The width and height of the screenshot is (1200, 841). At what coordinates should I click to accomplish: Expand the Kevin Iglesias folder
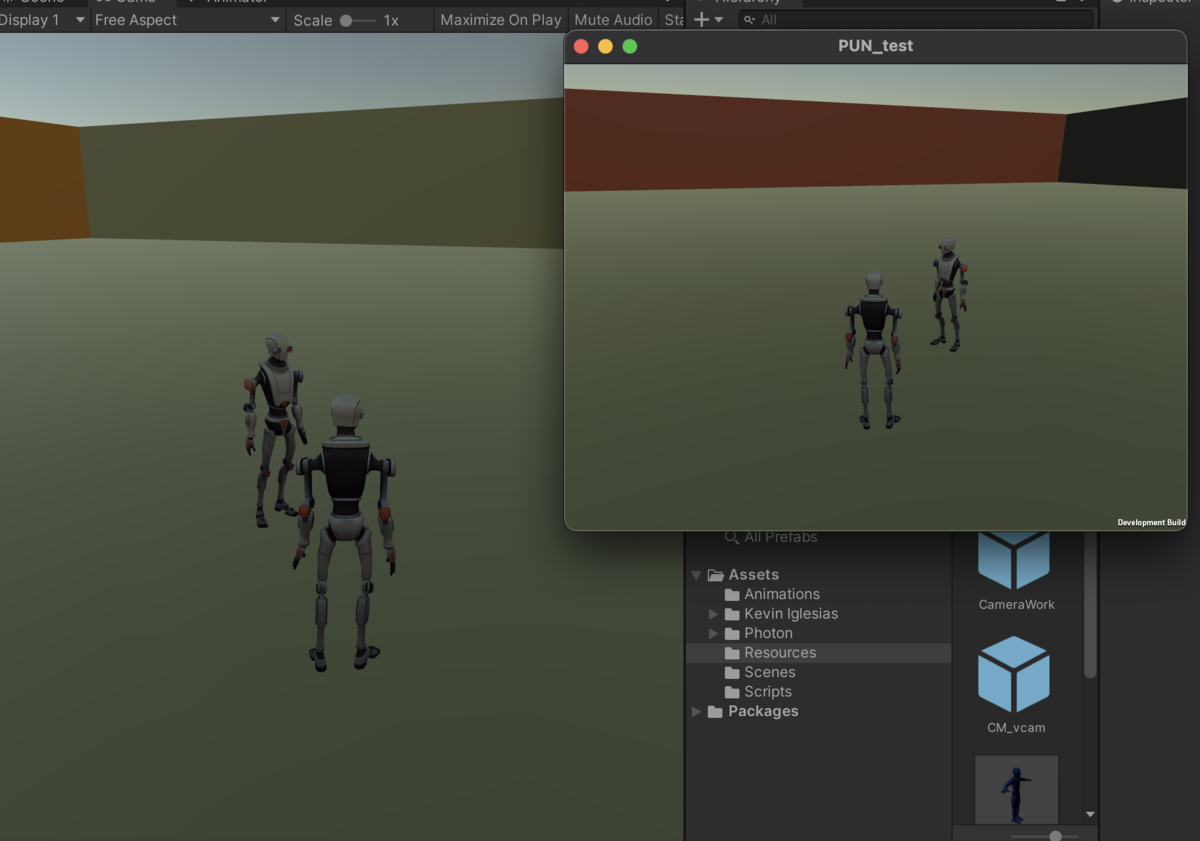(x=713, y=614)
